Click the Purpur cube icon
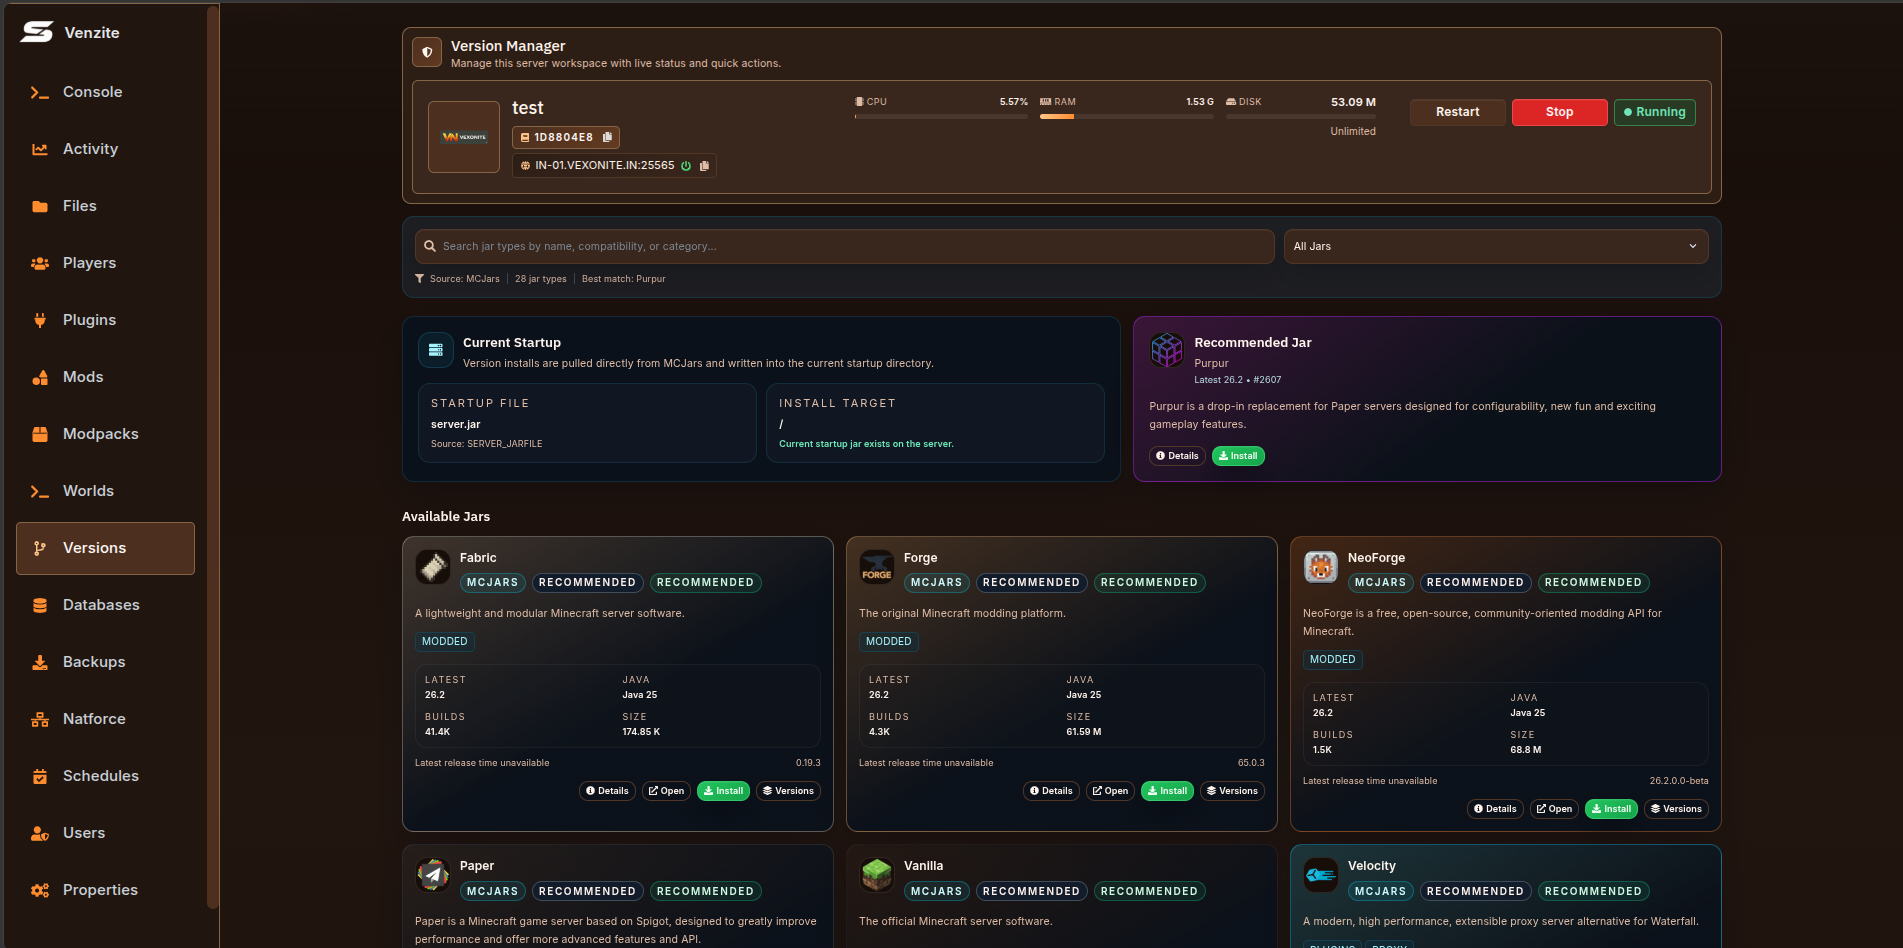 [1167, 350]
